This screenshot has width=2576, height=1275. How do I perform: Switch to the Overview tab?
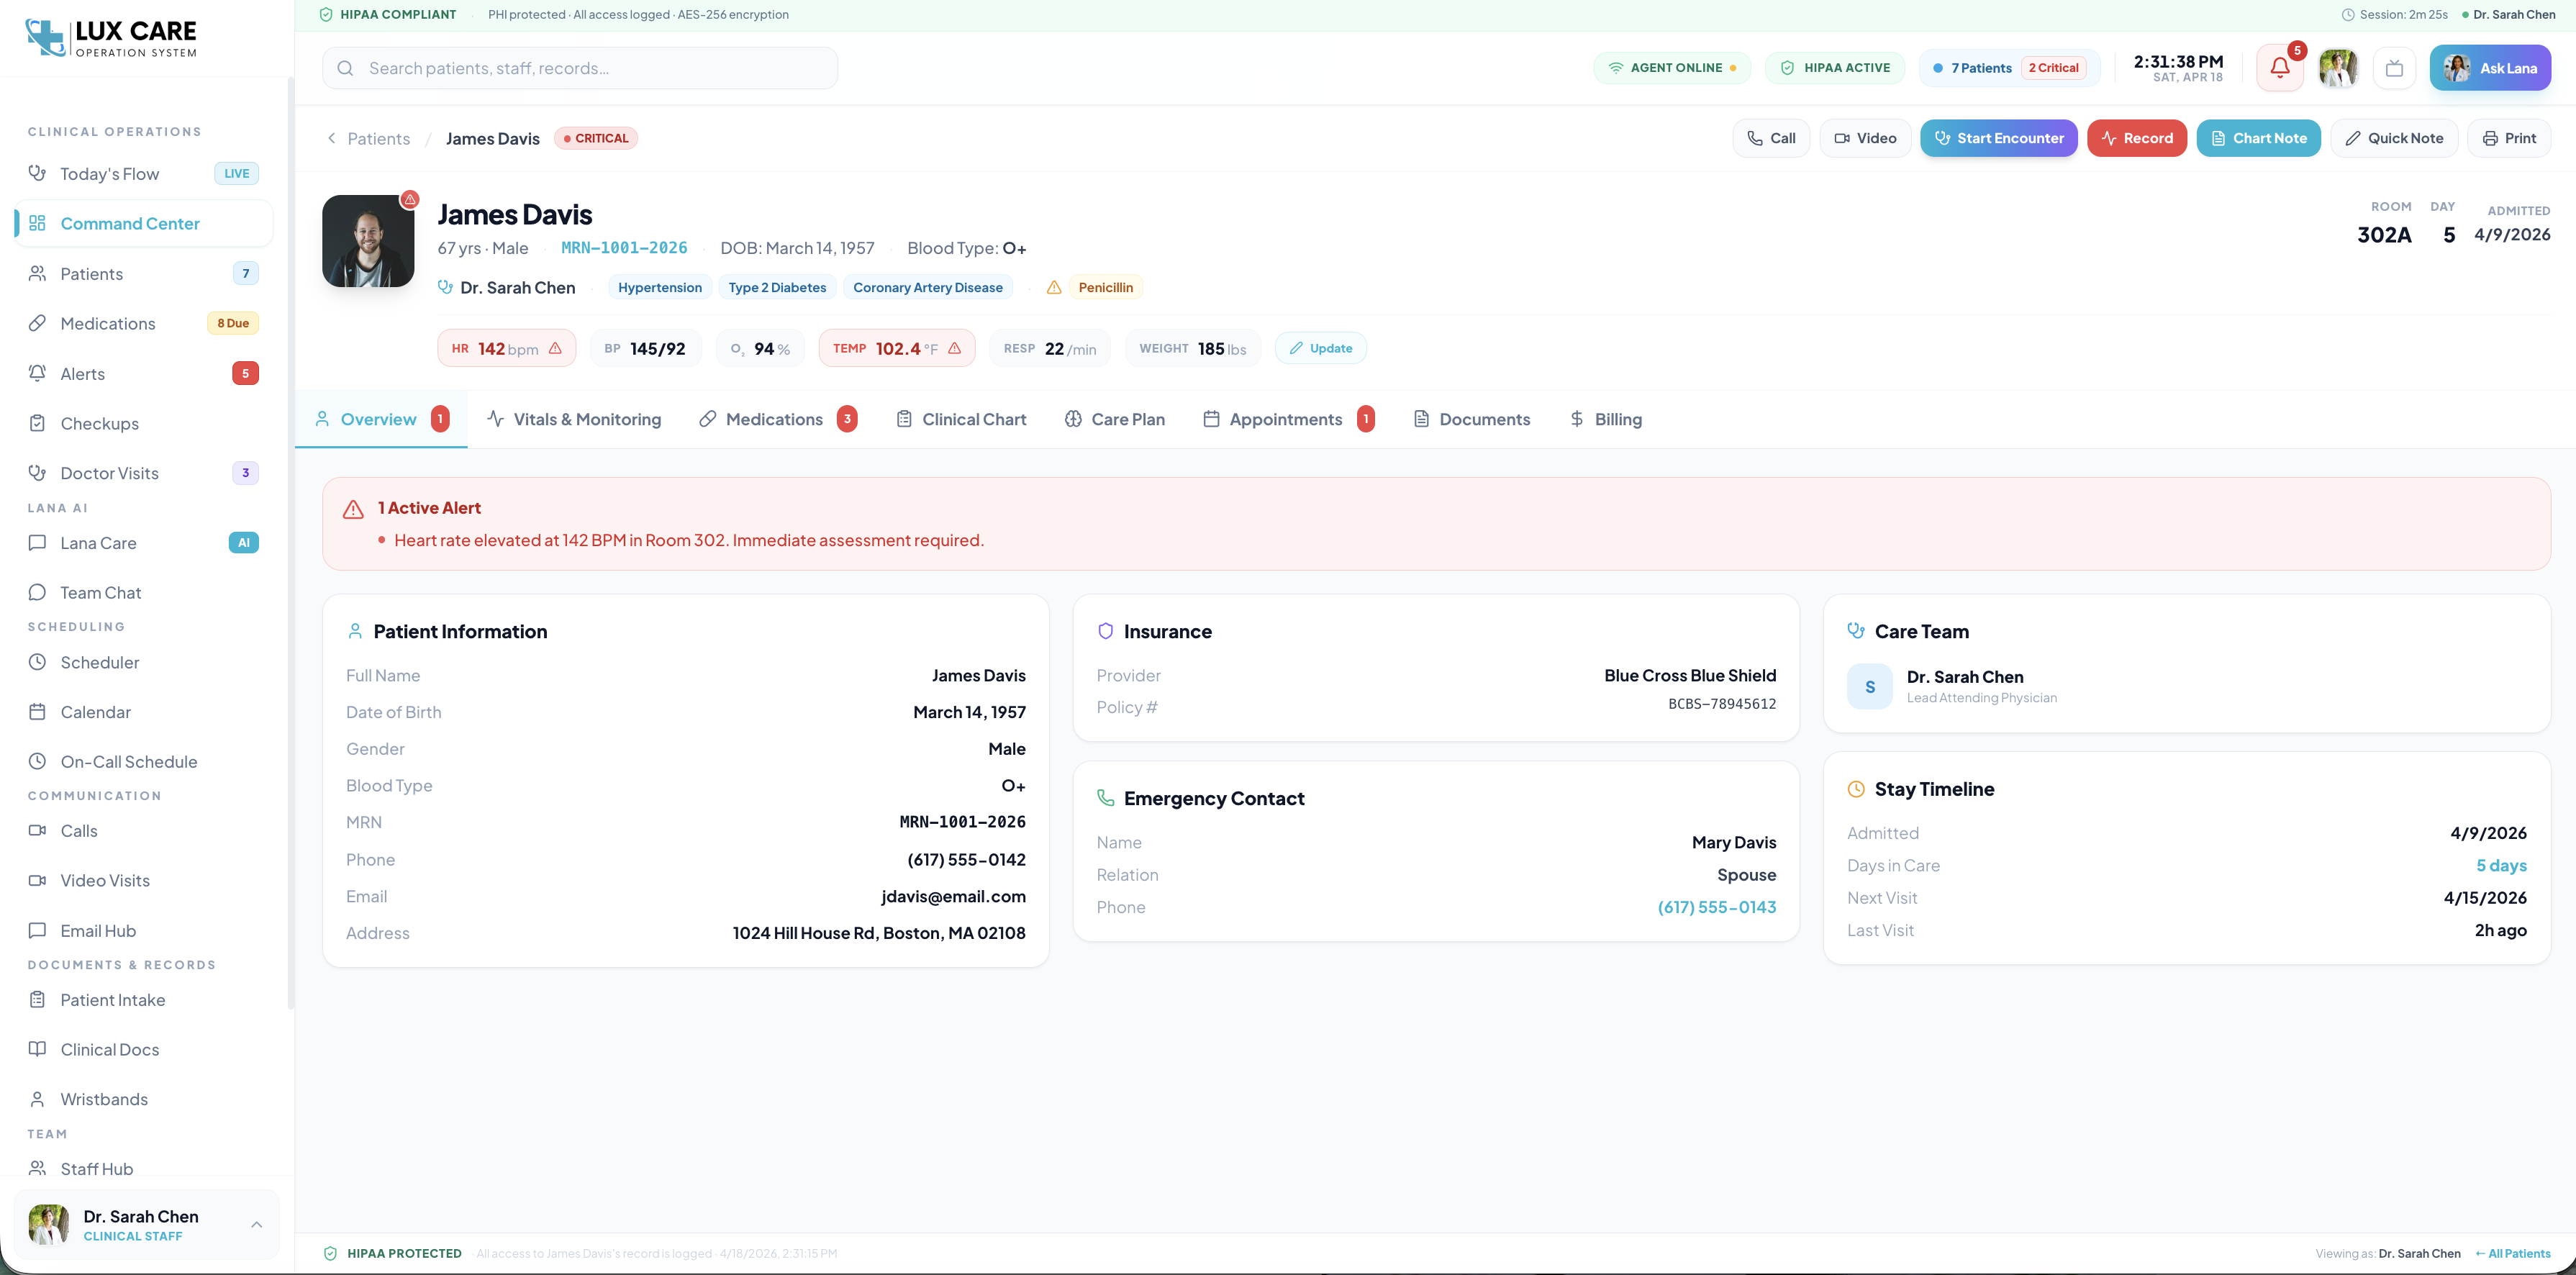coord(382,419)
